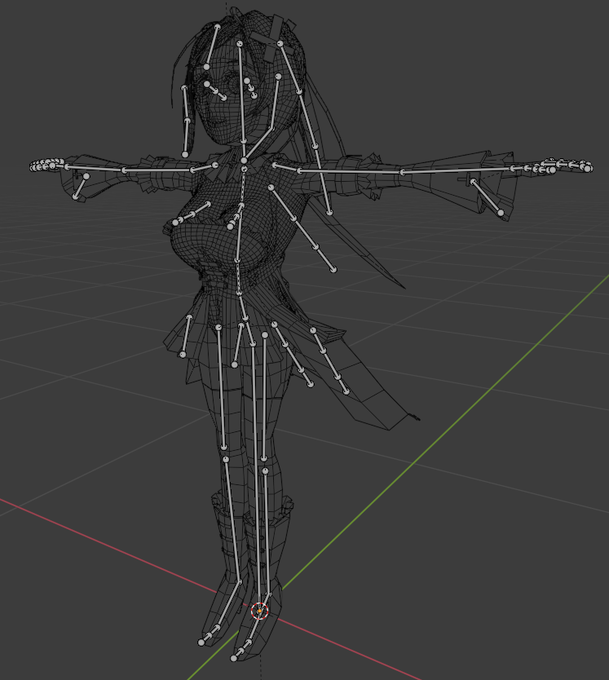This screenshot has width=609, height=680.
Task: Select the lower side-hair bone beside the cheek
Action: click(186, 136)
